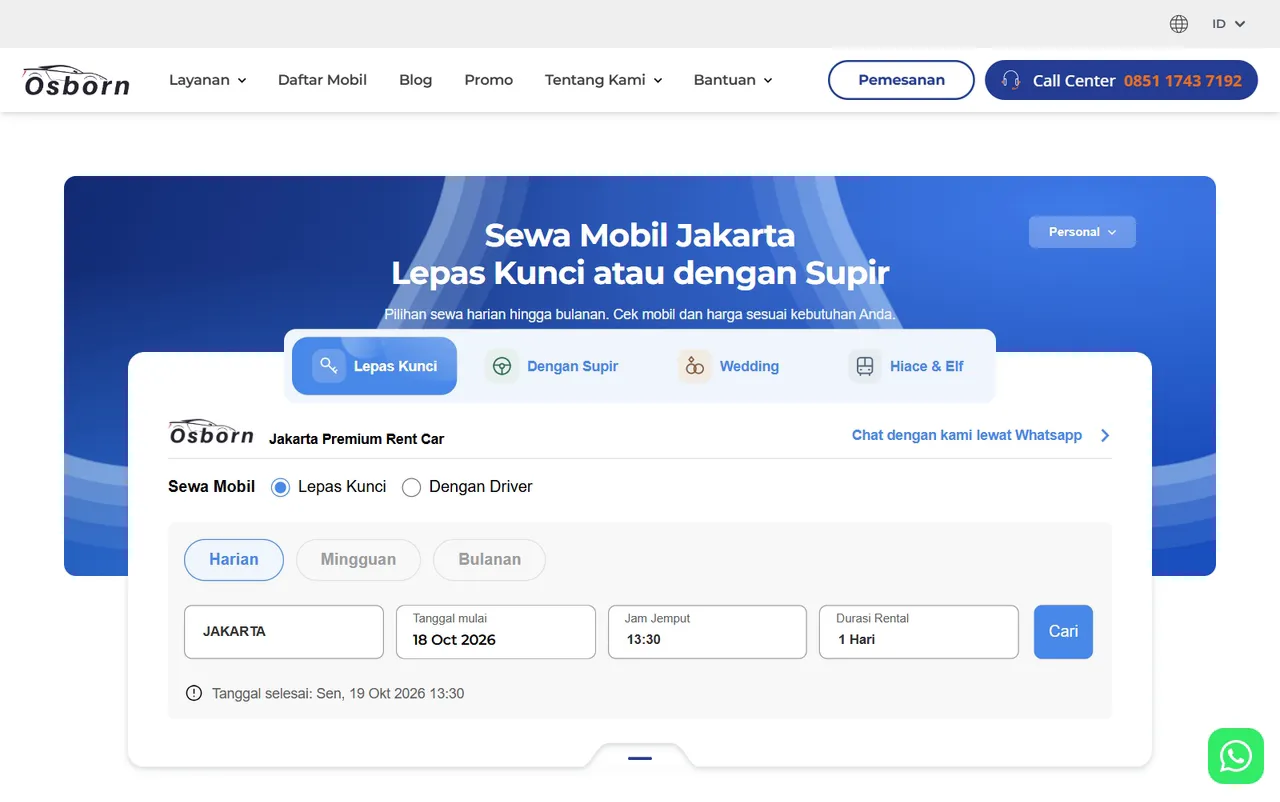Open the Promo page
The width and height of the screenshot is (1280, 802).
[x=489, y=80]
